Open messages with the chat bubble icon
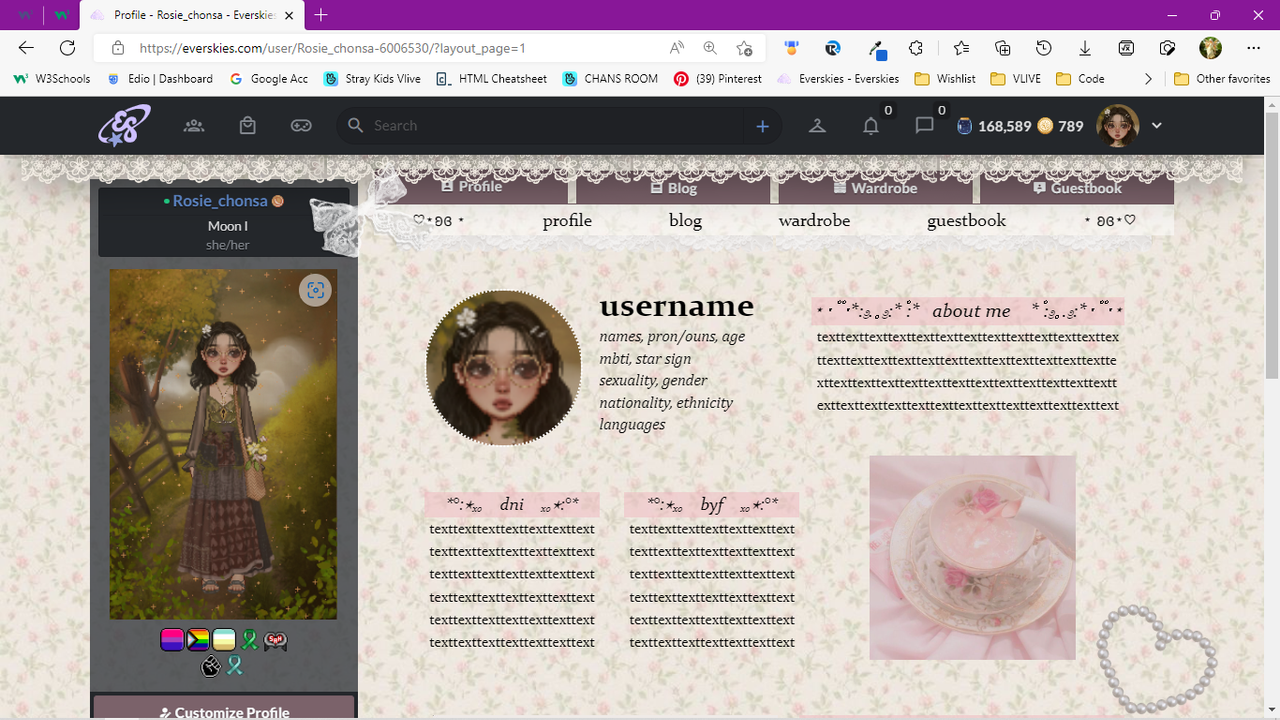 [925, 125]
